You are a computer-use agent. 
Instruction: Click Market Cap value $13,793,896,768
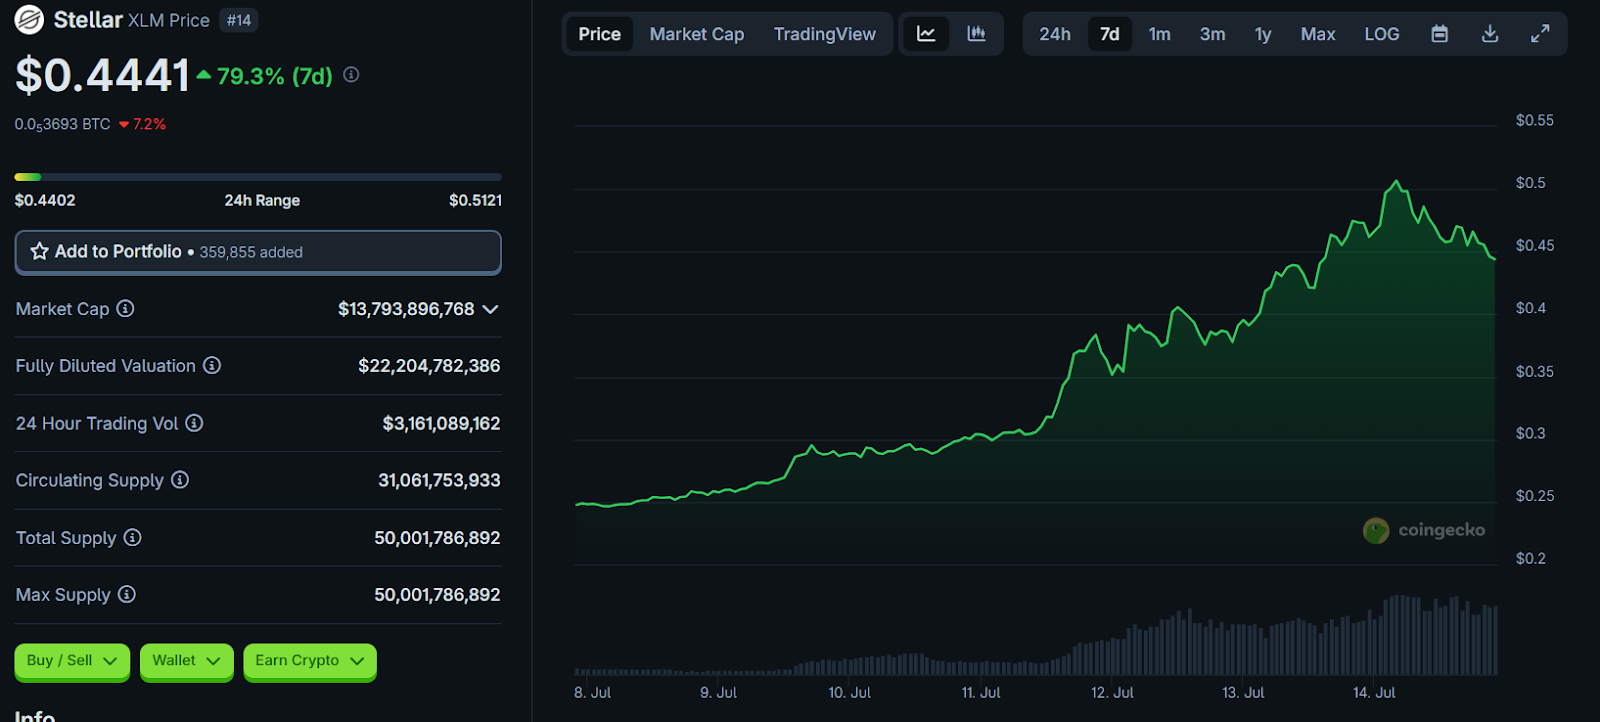pyautogui.click(x=406, y=309)
